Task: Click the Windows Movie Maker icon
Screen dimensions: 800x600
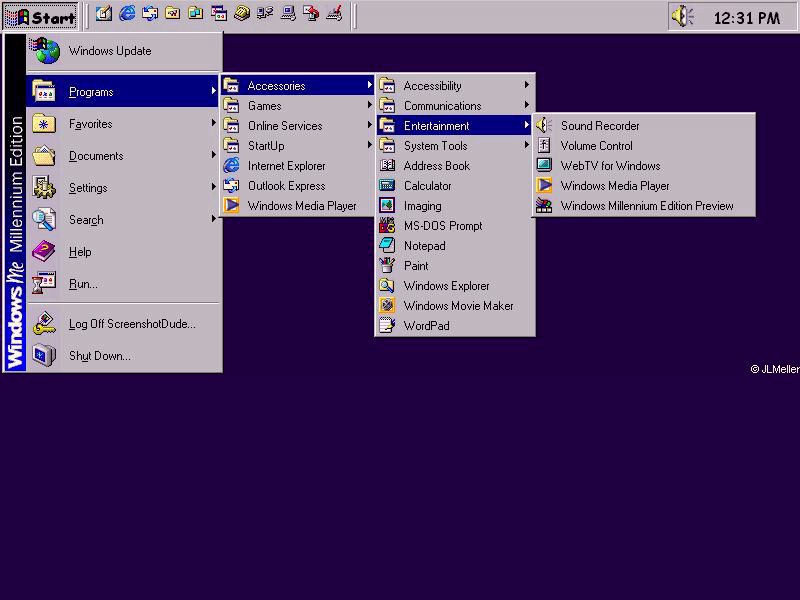Action: 387,305
